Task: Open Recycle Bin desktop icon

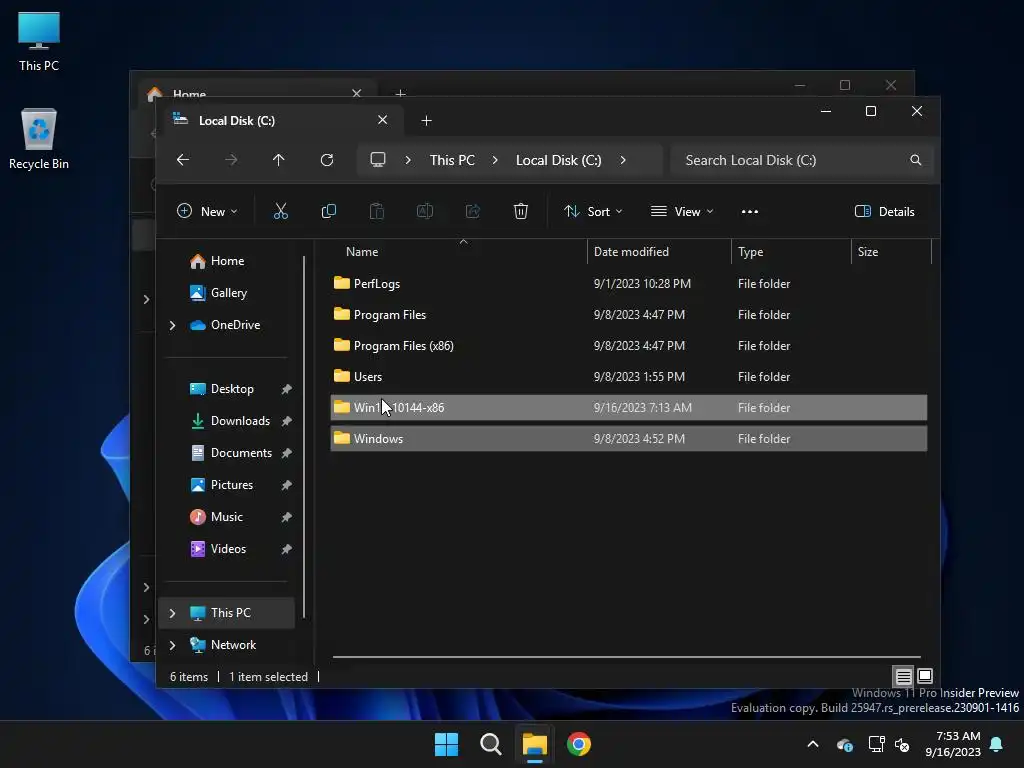Action: tap(39, 139)
